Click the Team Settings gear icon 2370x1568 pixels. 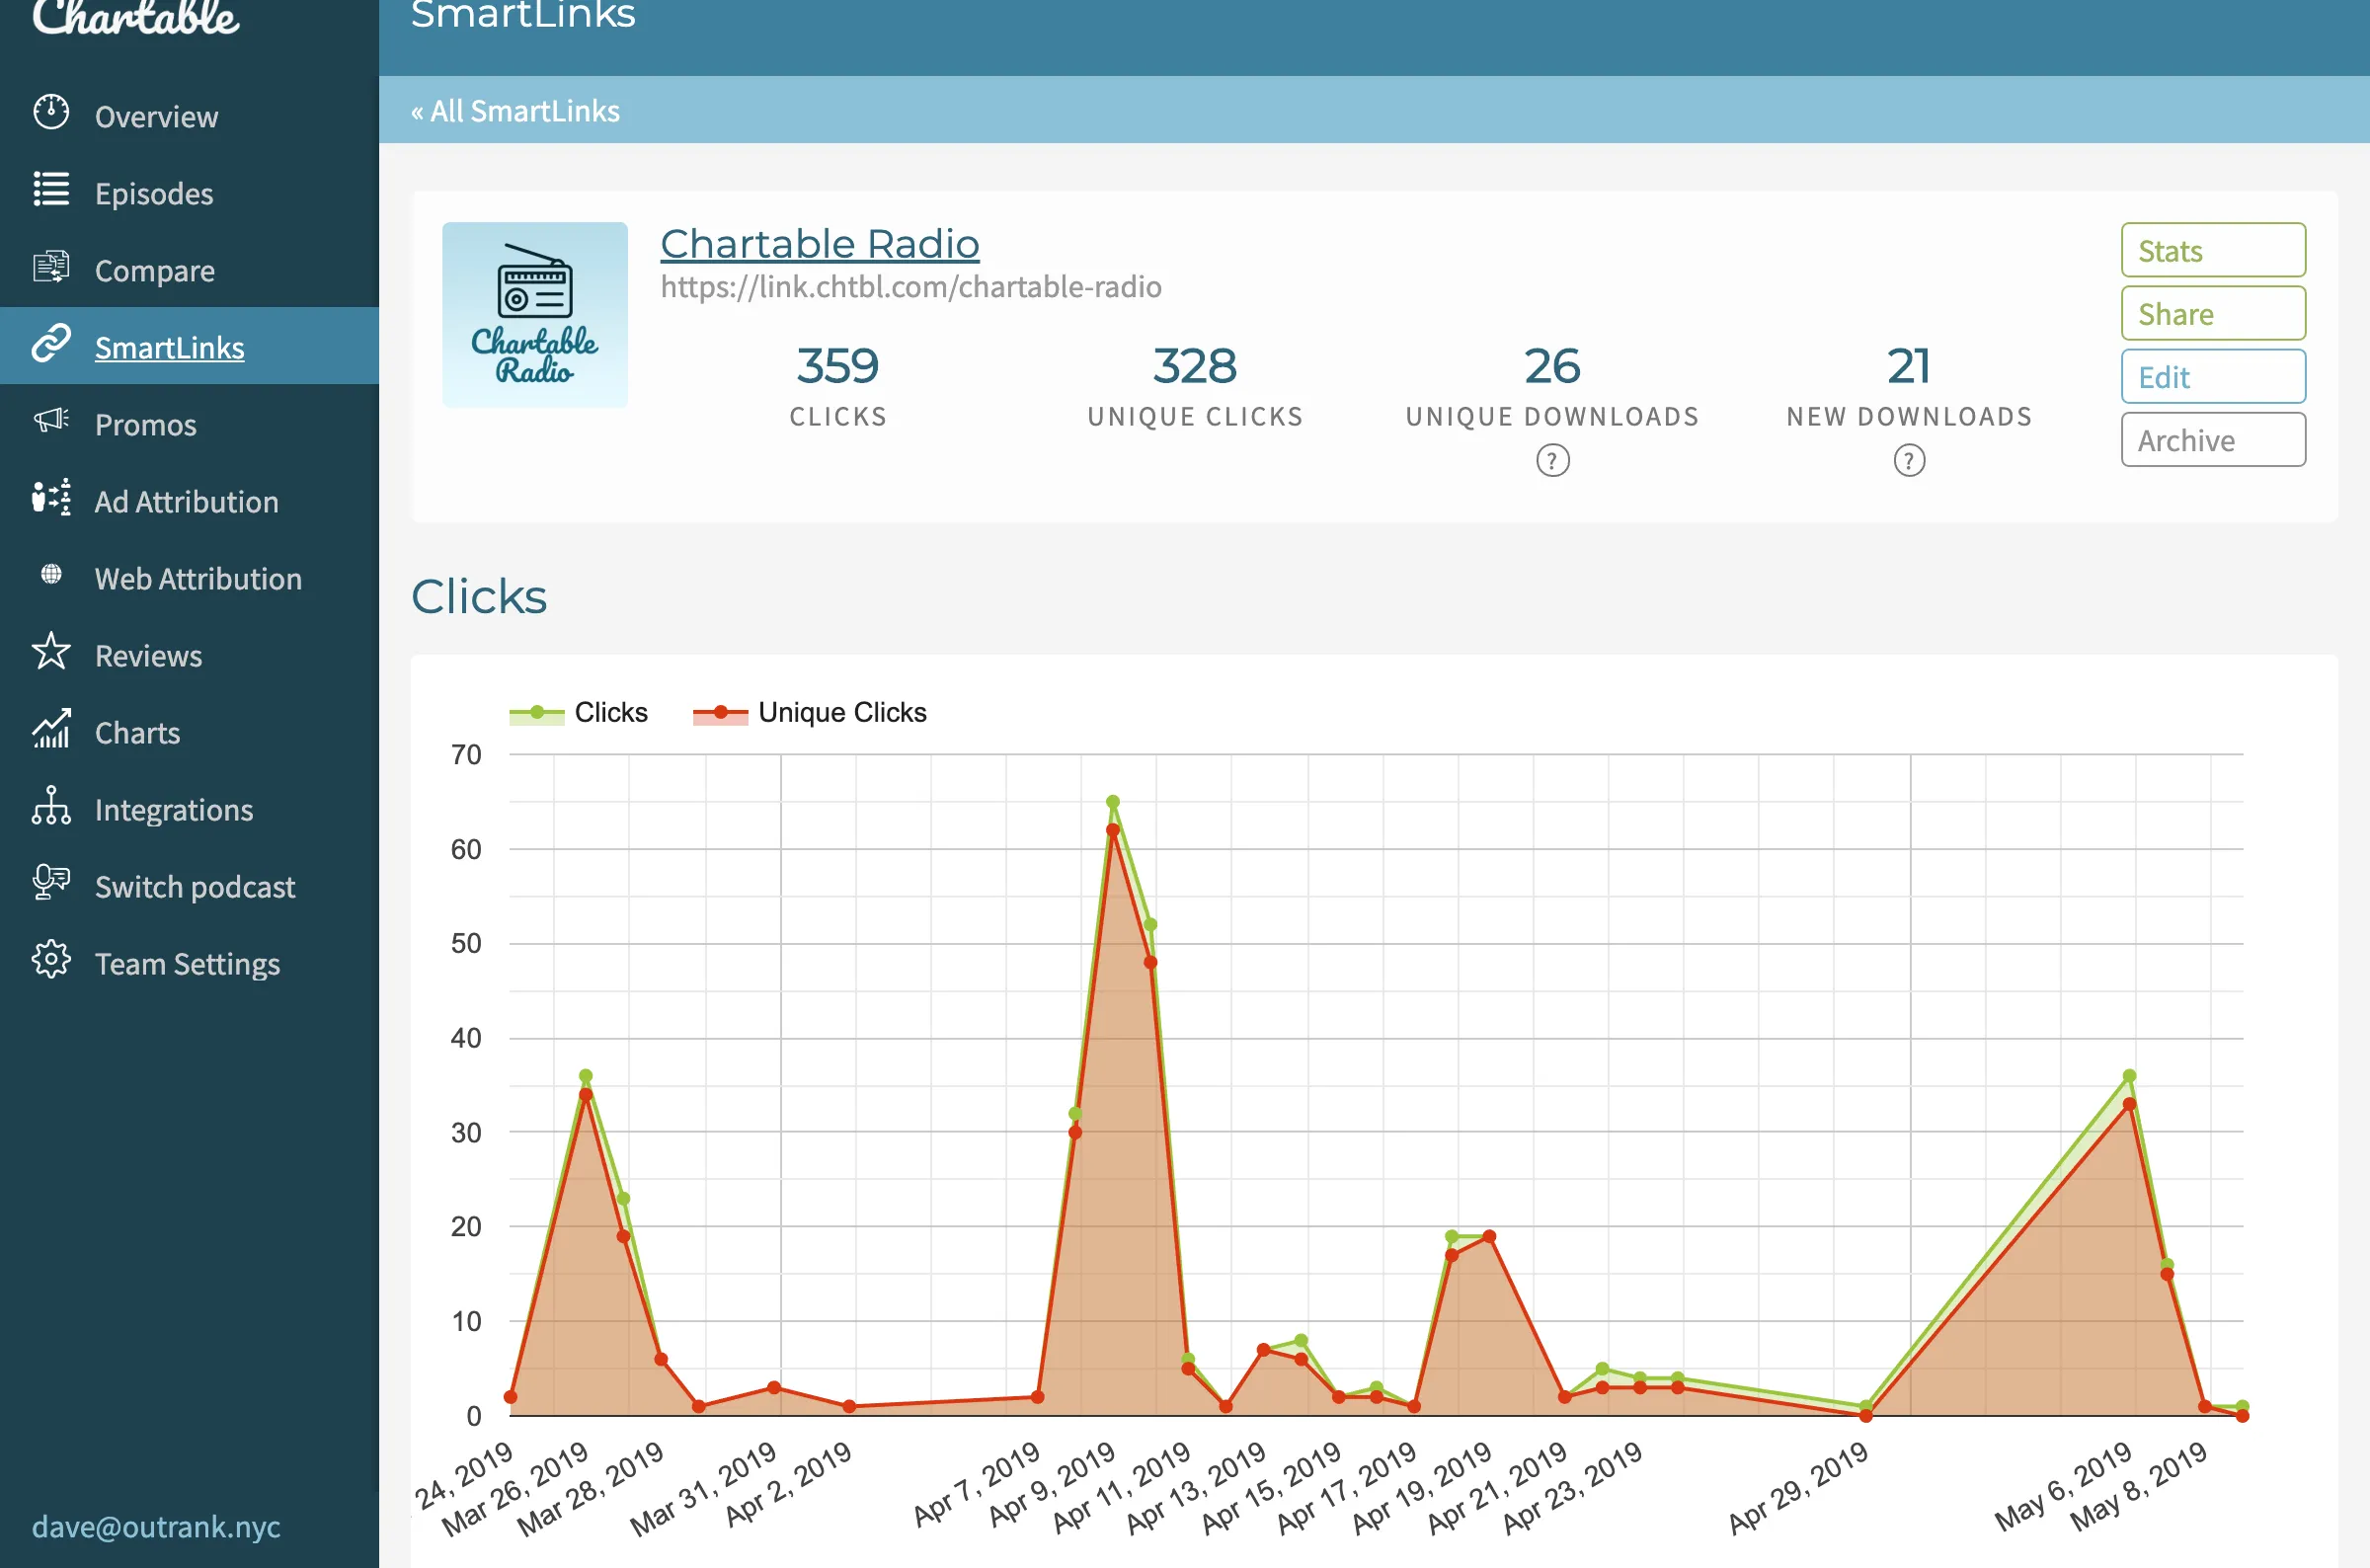click(x=51, y=960)
